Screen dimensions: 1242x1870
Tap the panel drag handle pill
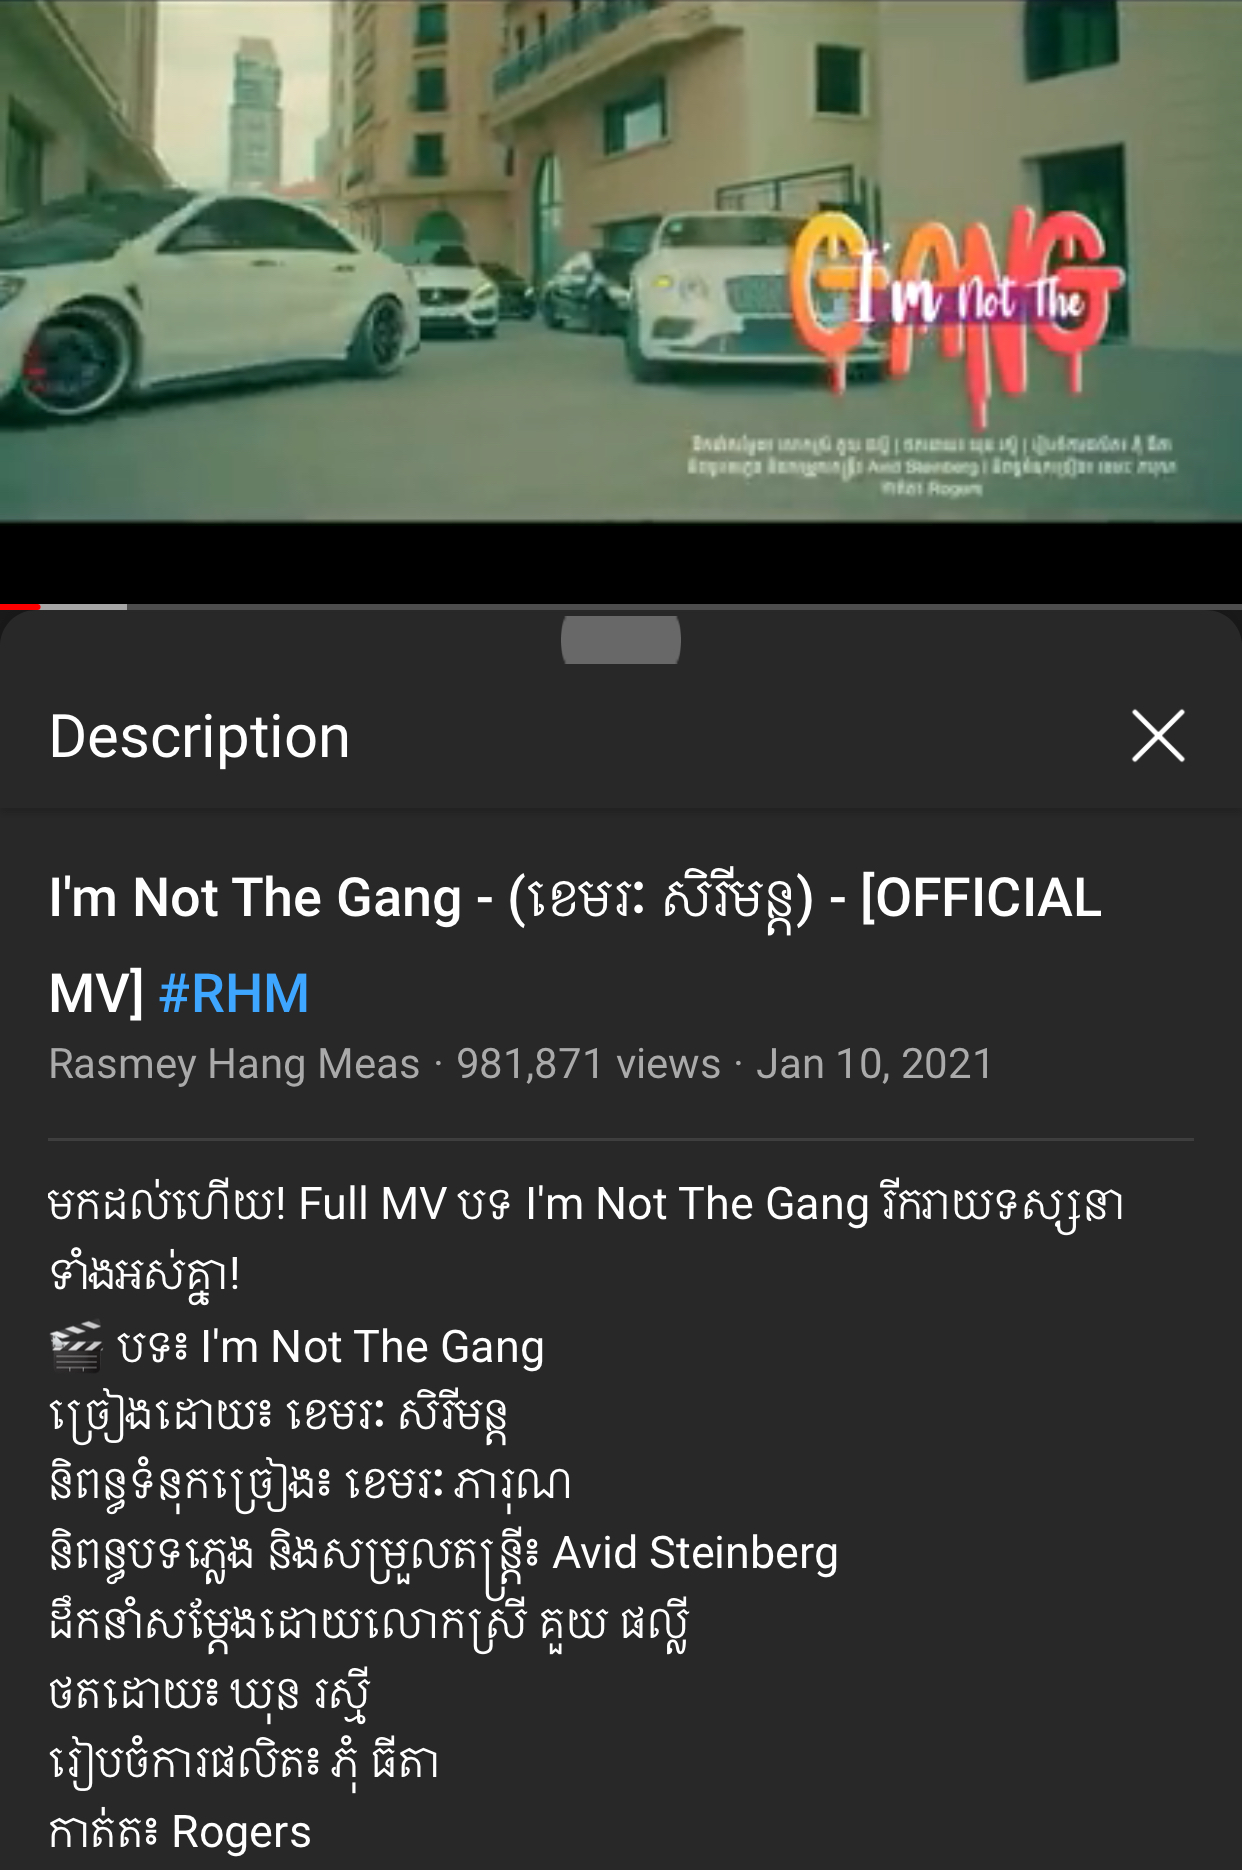(x=620, y=640)
